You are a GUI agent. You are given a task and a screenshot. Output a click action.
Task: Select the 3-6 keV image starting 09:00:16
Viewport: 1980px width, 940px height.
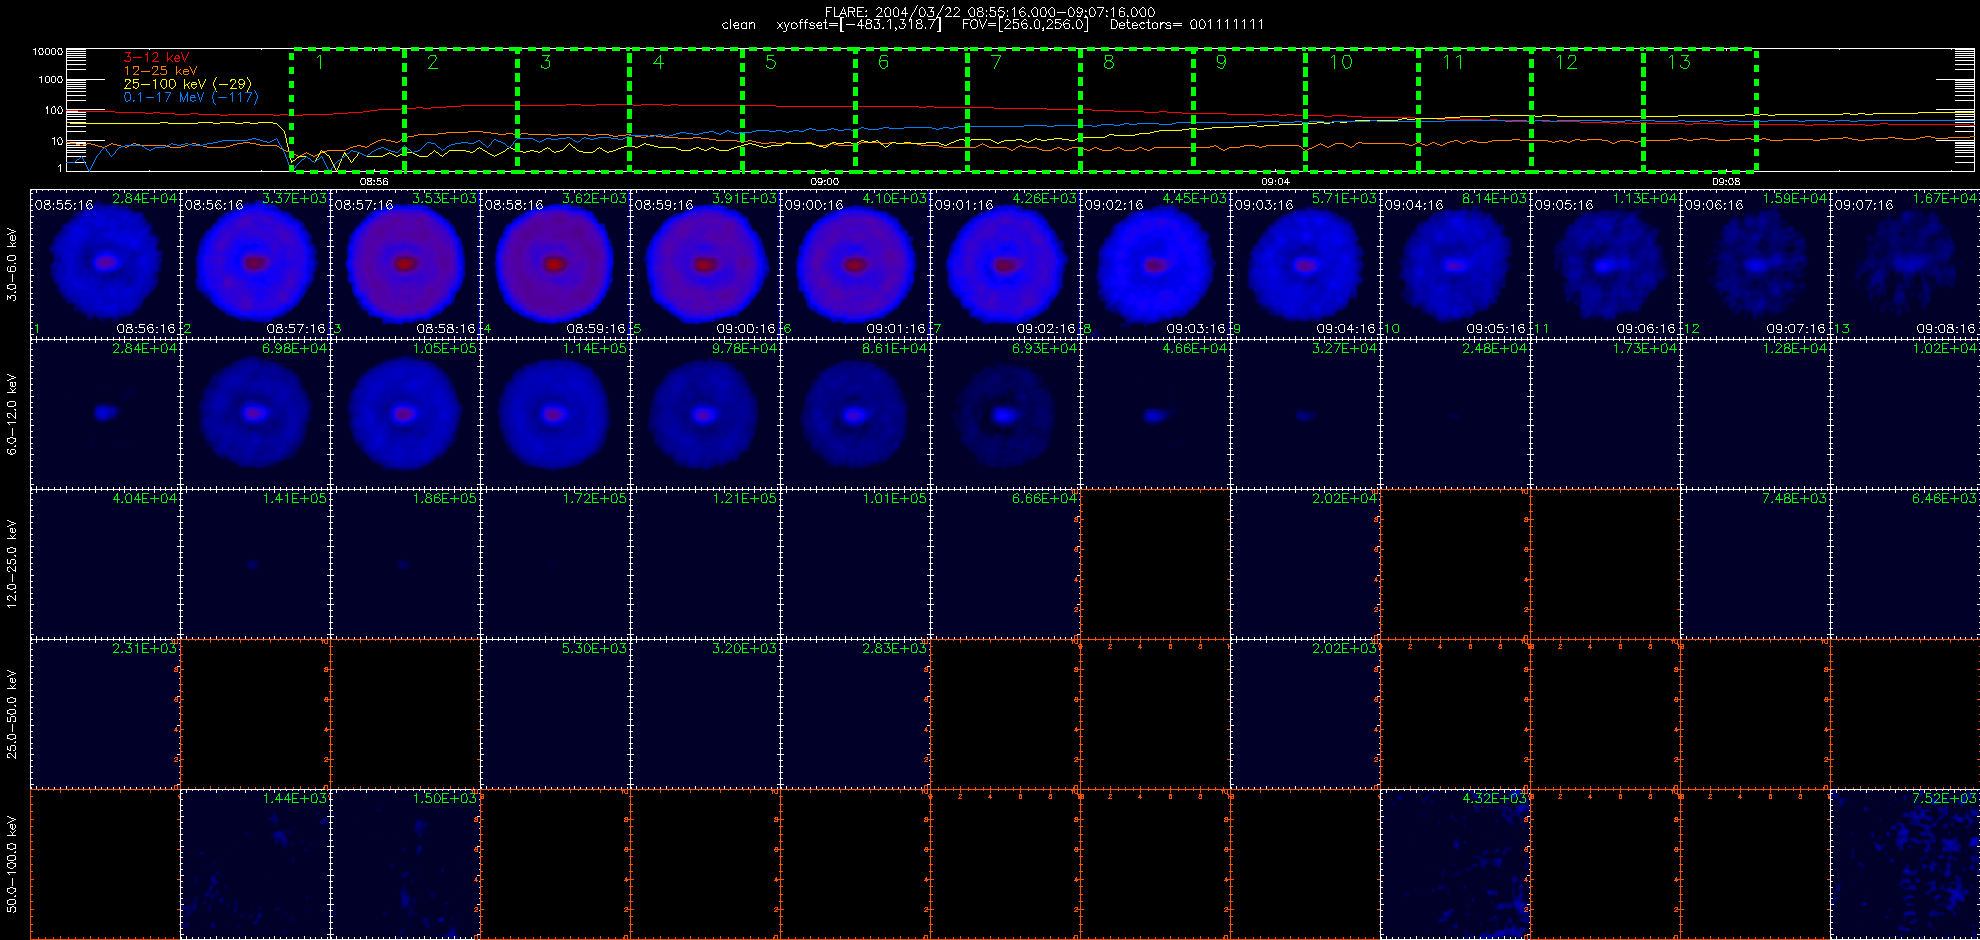pos(855,264)
